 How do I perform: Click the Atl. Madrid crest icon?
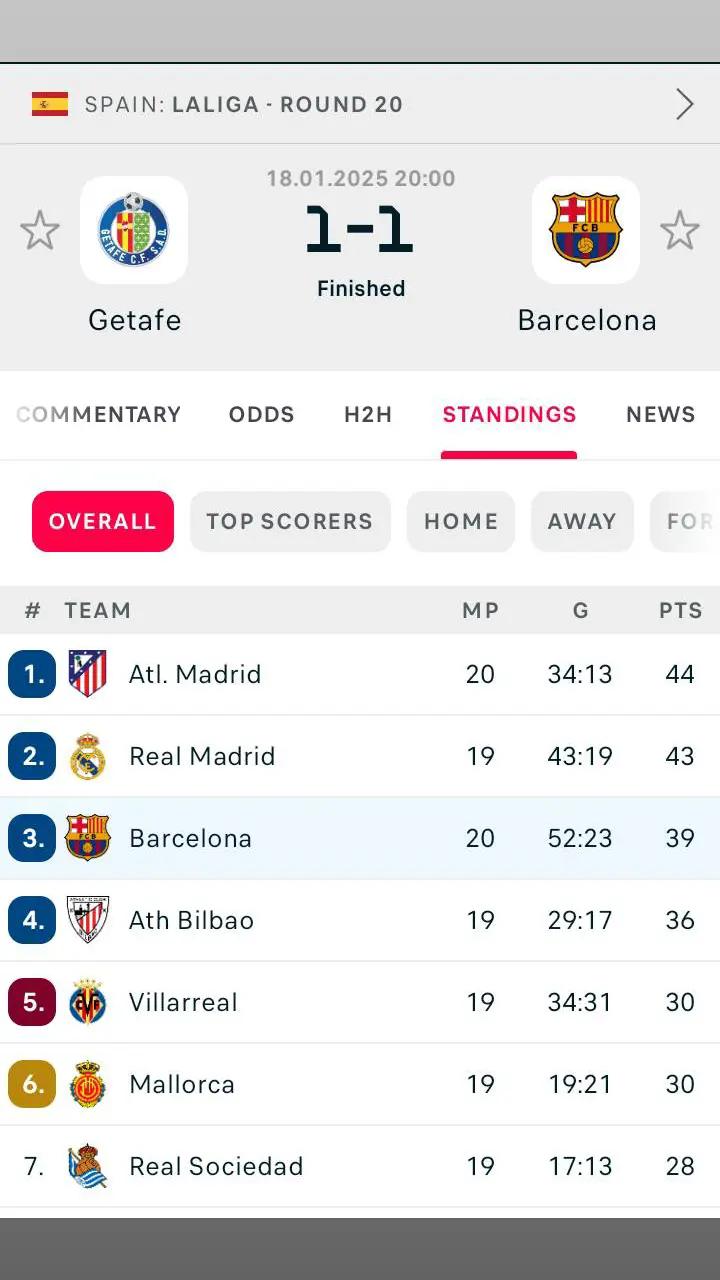(x=88, y=674)
